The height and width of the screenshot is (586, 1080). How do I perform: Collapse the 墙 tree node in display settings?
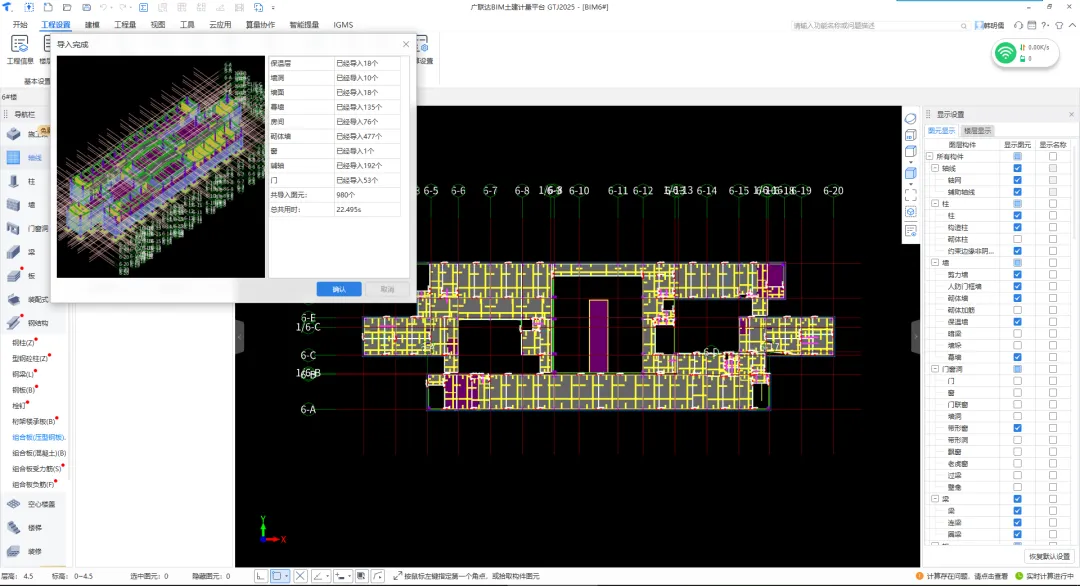[935, 262]
